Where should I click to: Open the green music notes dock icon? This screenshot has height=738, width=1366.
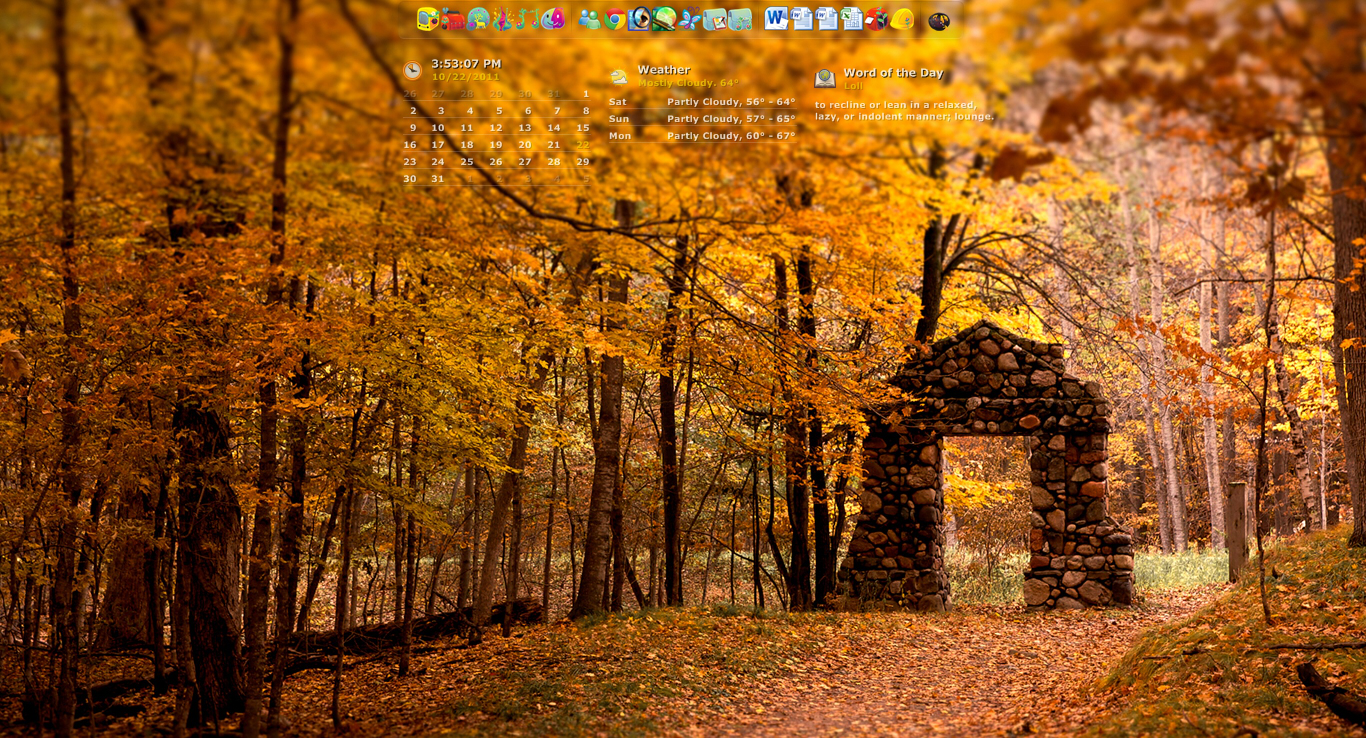point(527,19)
